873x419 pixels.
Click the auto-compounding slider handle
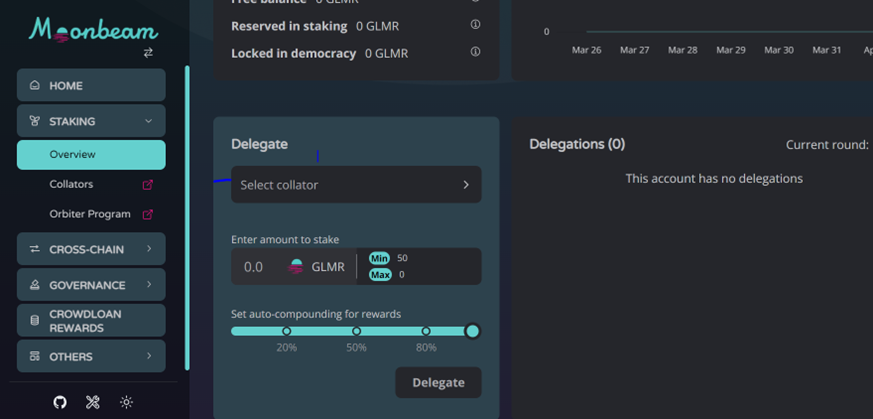[x=472, y=331]
